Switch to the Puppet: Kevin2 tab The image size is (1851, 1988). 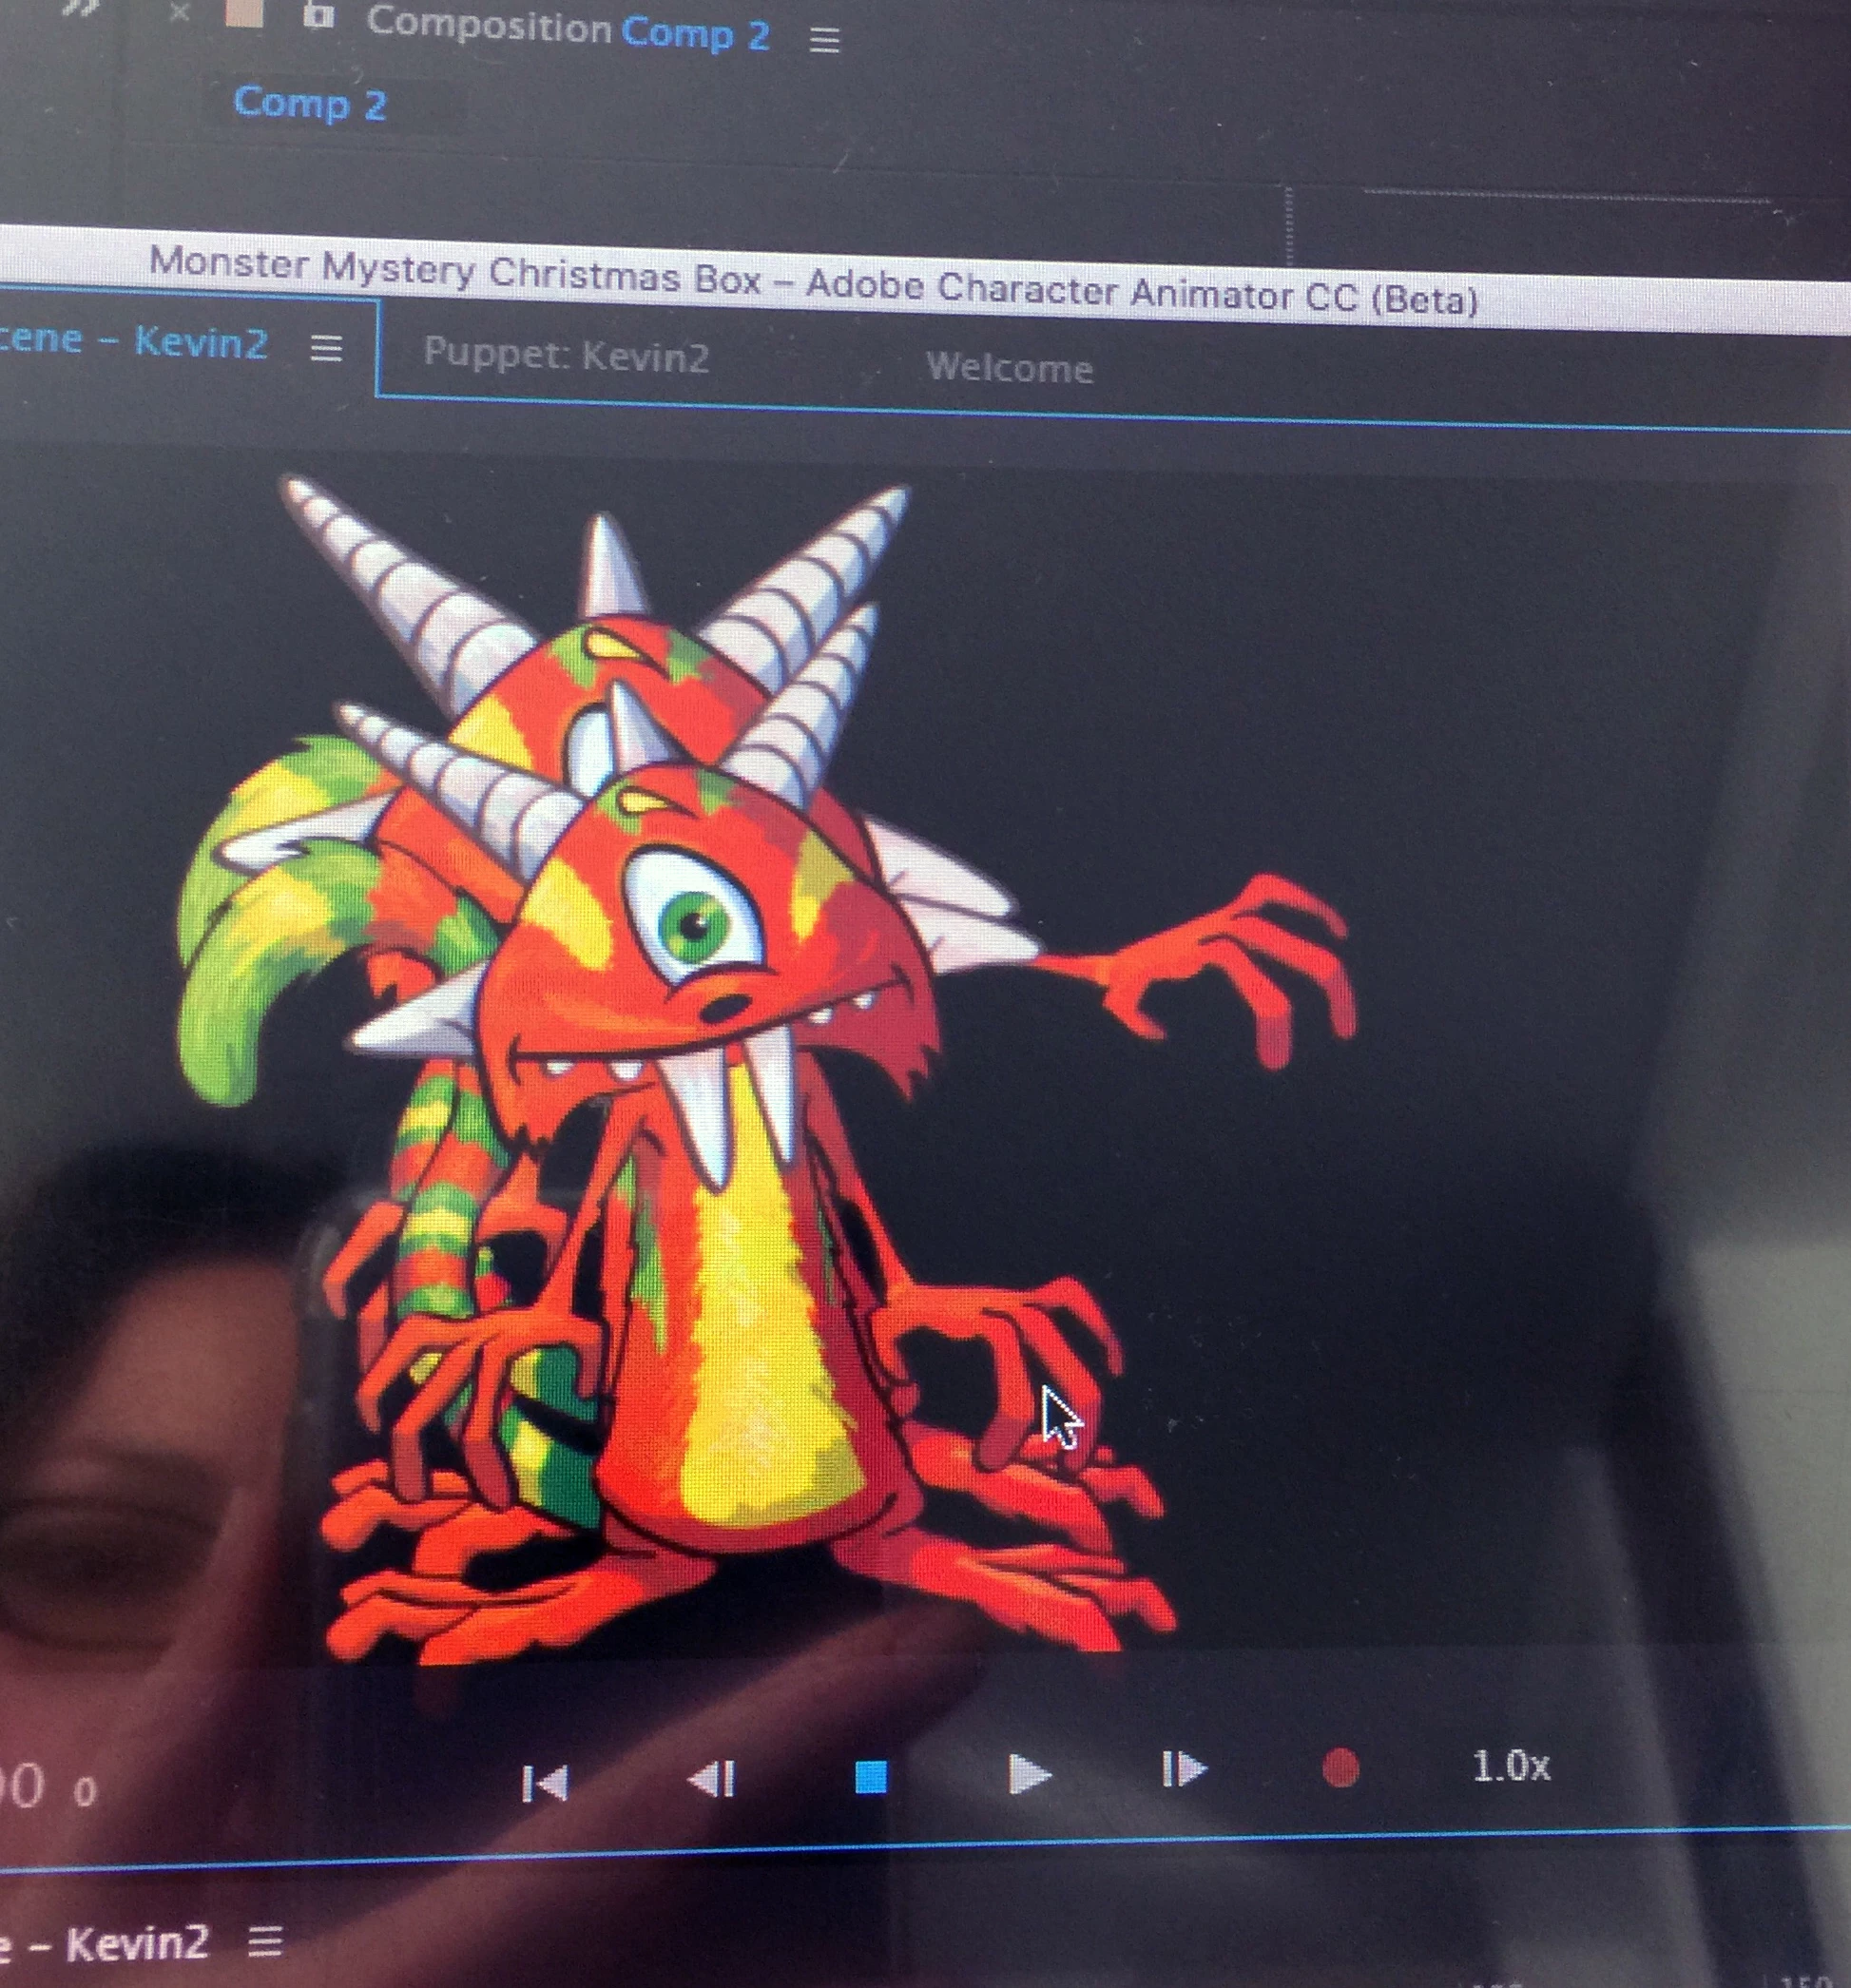pos(566,356)
